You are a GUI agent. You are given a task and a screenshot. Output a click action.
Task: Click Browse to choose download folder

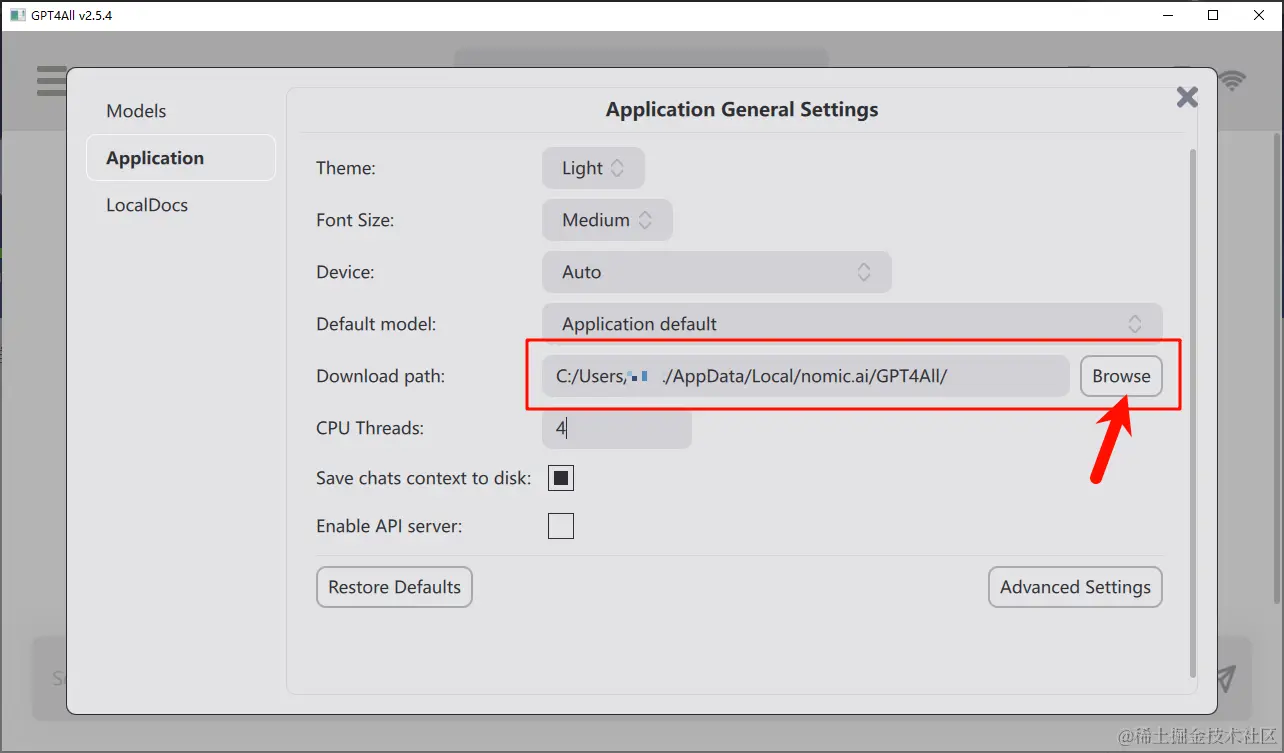click(x=1121, y=376)
